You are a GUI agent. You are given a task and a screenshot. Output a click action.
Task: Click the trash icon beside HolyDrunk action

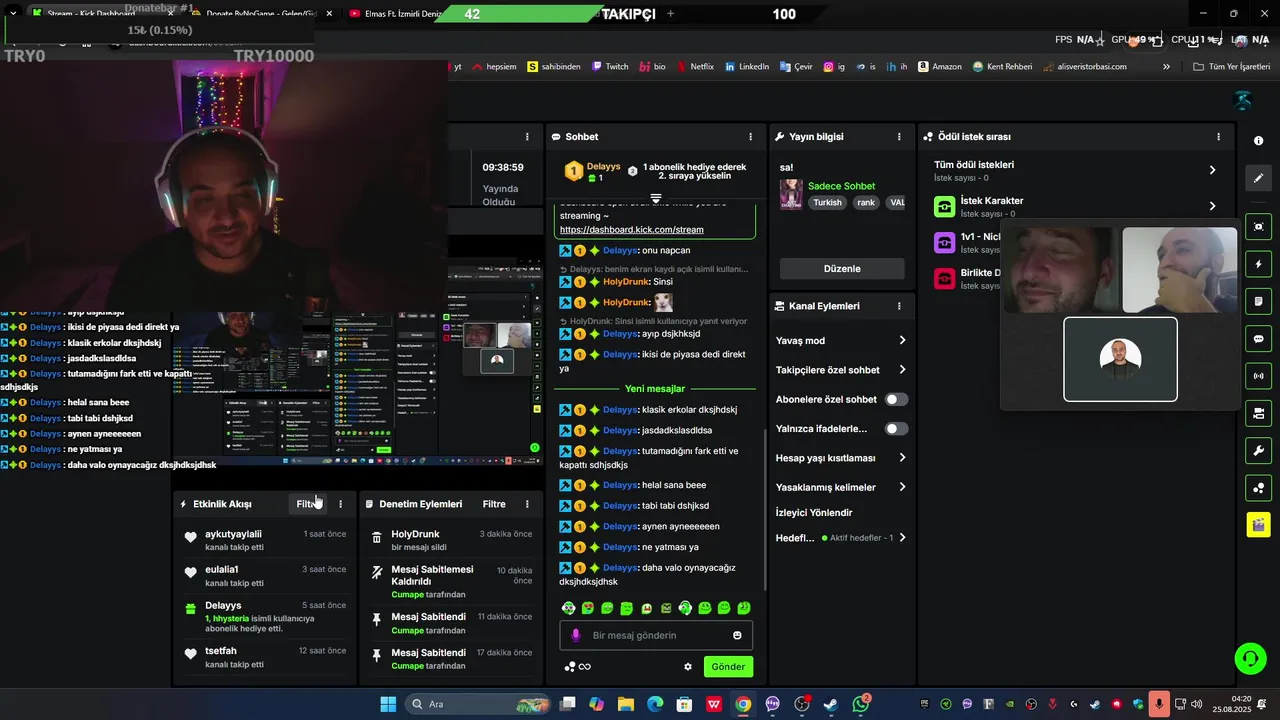click(377, 538)
